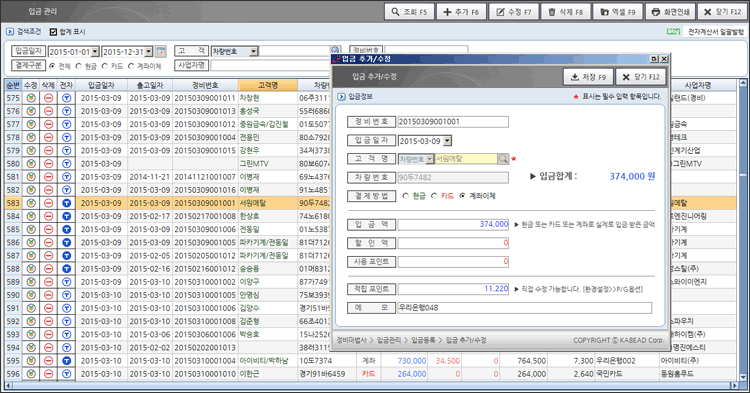
Task: Click the edit icon in row 575
Action: click(x=31, y=98)
